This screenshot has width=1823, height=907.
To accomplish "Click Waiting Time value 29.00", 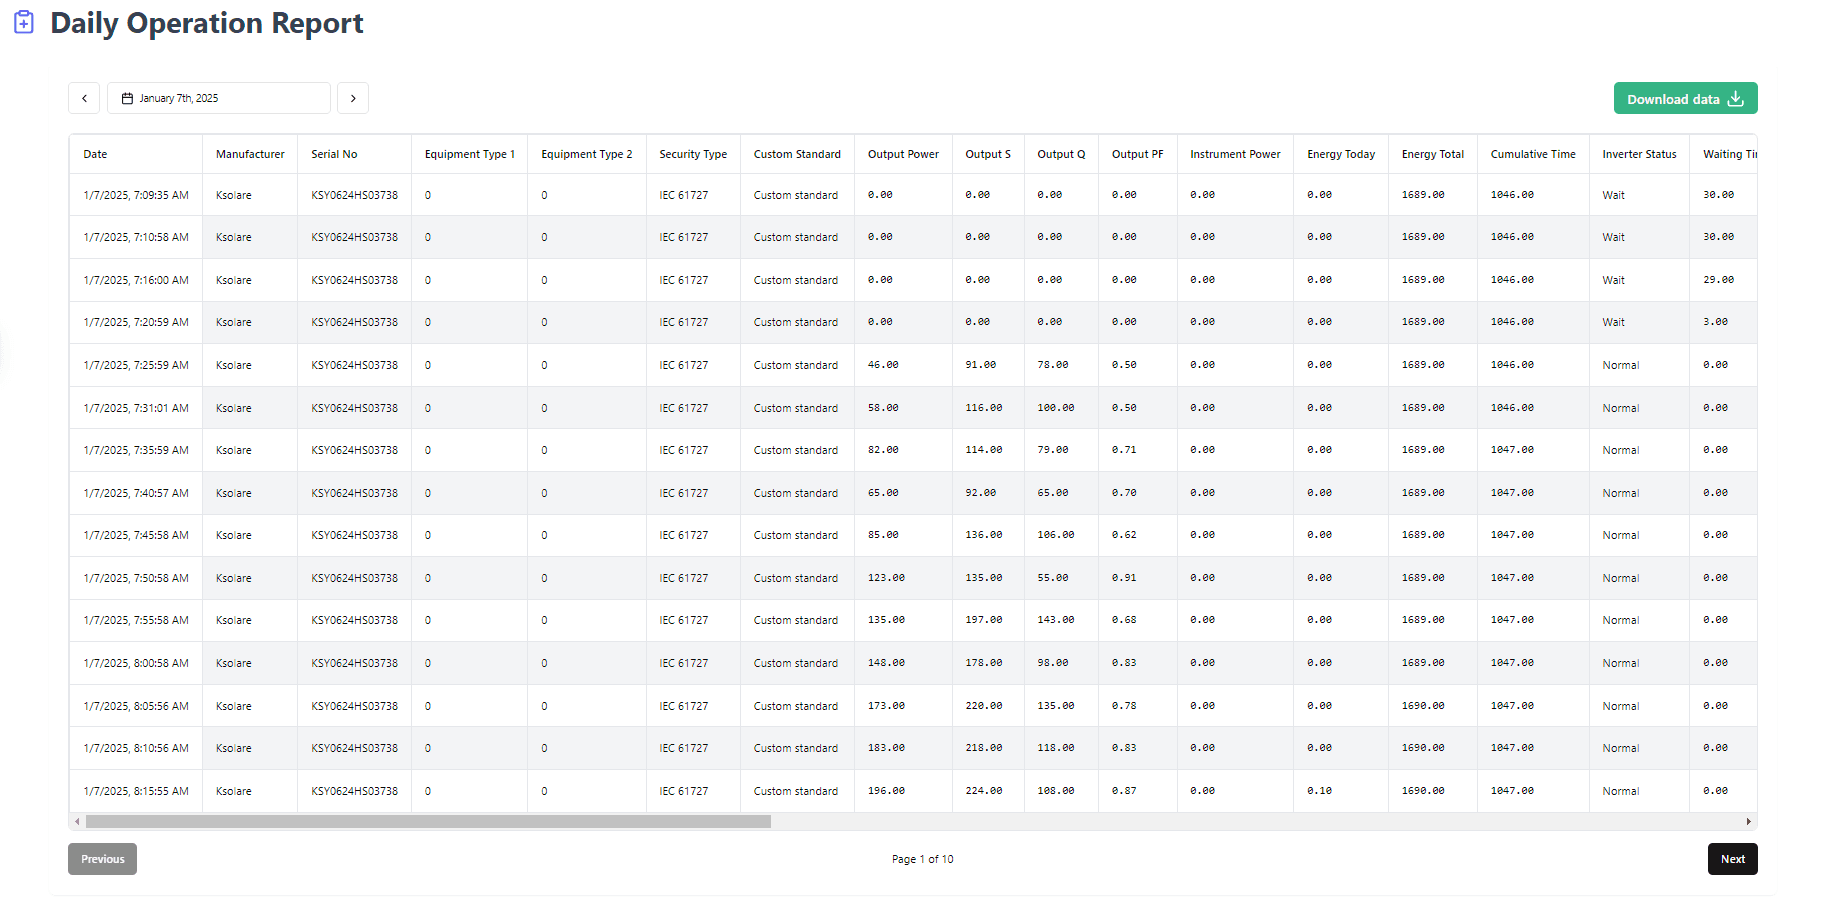I will [1718, 280].
